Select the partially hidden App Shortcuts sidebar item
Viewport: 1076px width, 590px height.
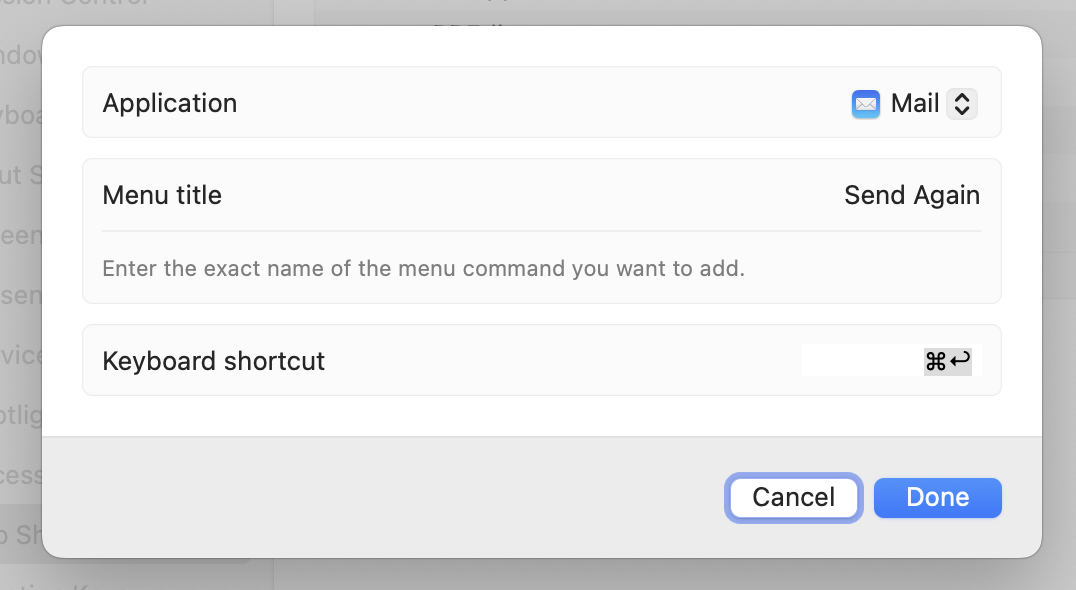point(20,536)
